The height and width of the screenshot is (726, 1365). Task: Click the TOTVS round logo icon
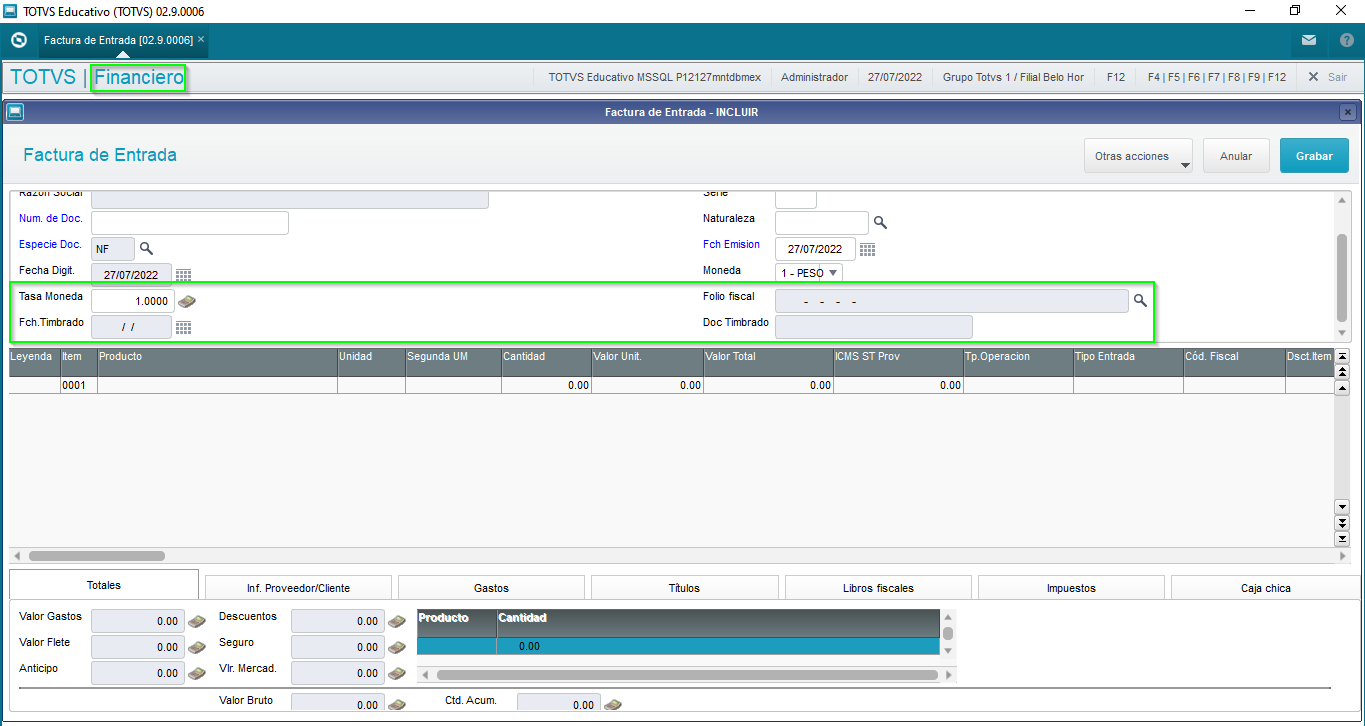click(18, 40)
